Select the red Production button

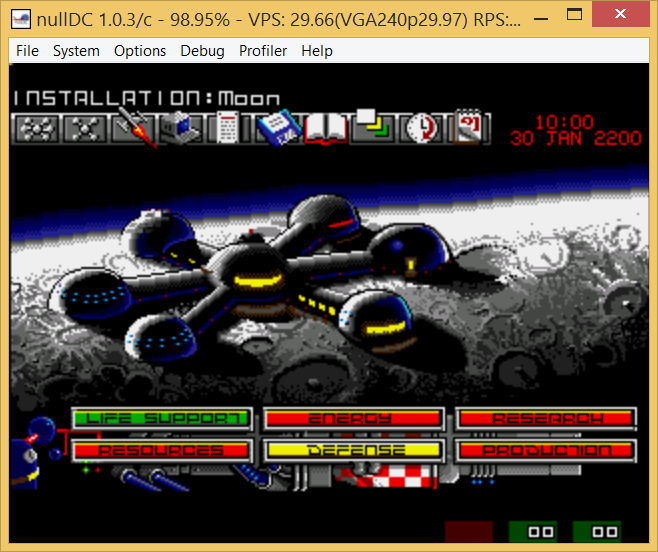[546, 451]
